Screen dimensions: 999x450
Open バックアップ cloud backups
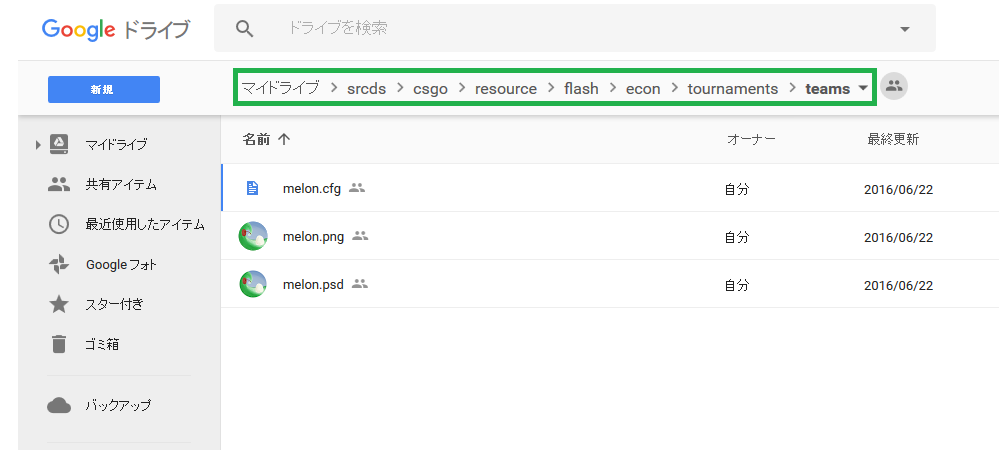click(117, 405)
